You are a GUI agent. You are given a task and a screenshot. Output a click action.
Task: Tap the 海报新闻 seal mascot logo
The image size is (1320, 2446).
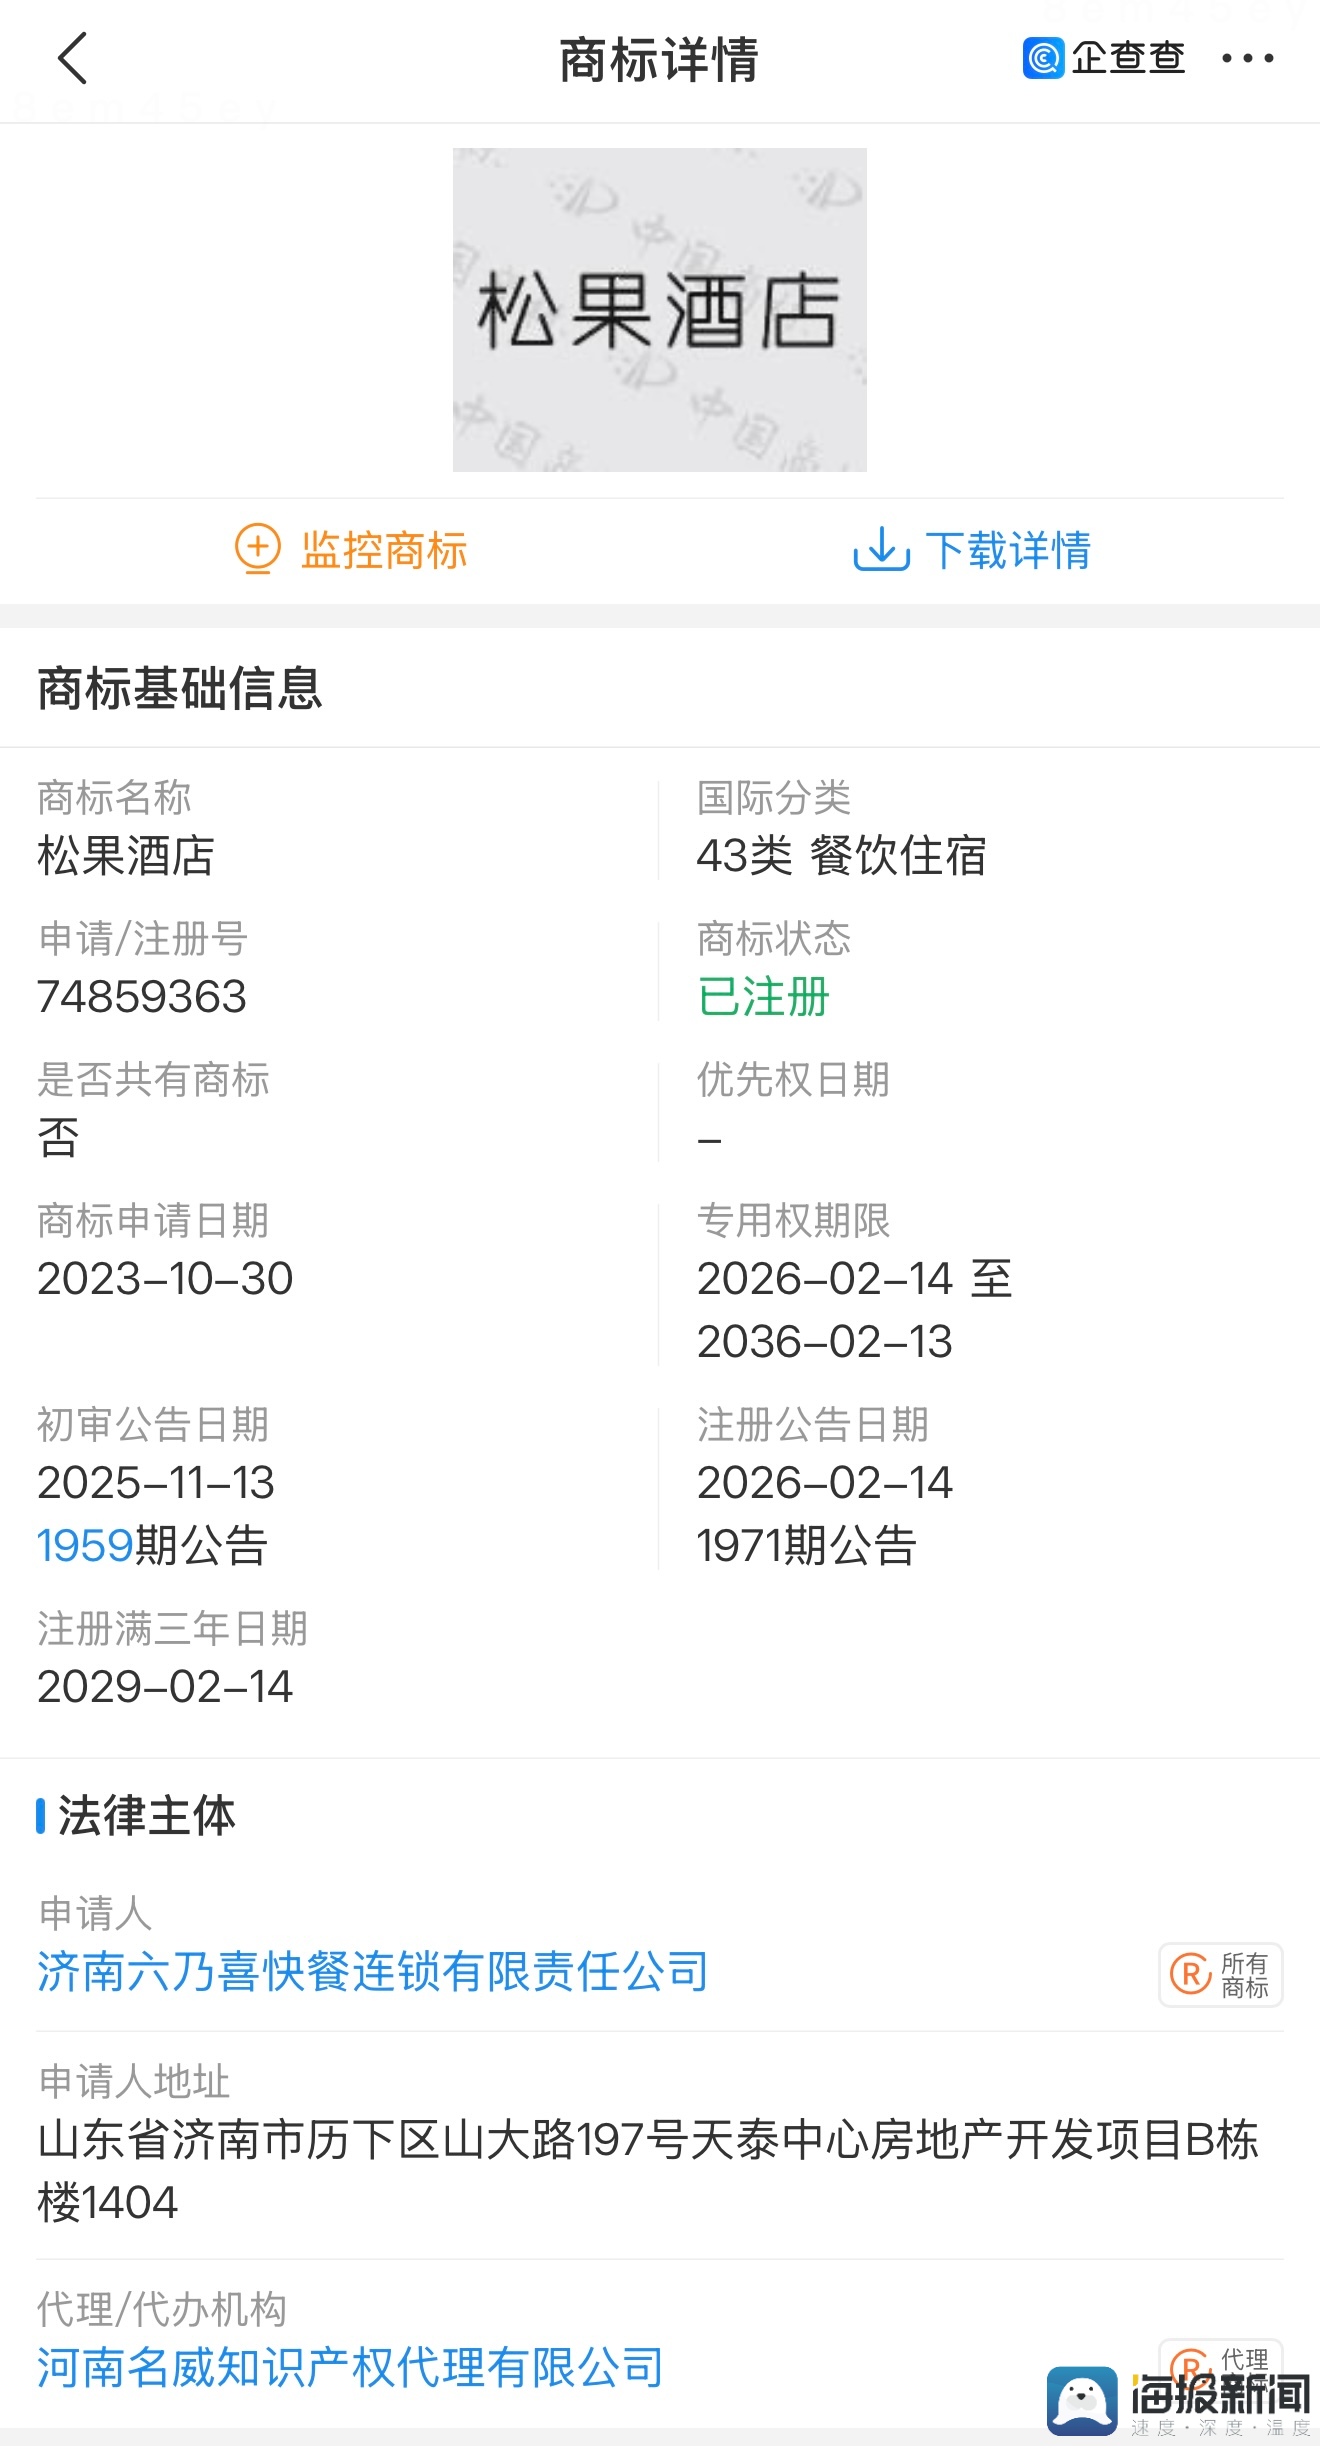[1082, 2400]
